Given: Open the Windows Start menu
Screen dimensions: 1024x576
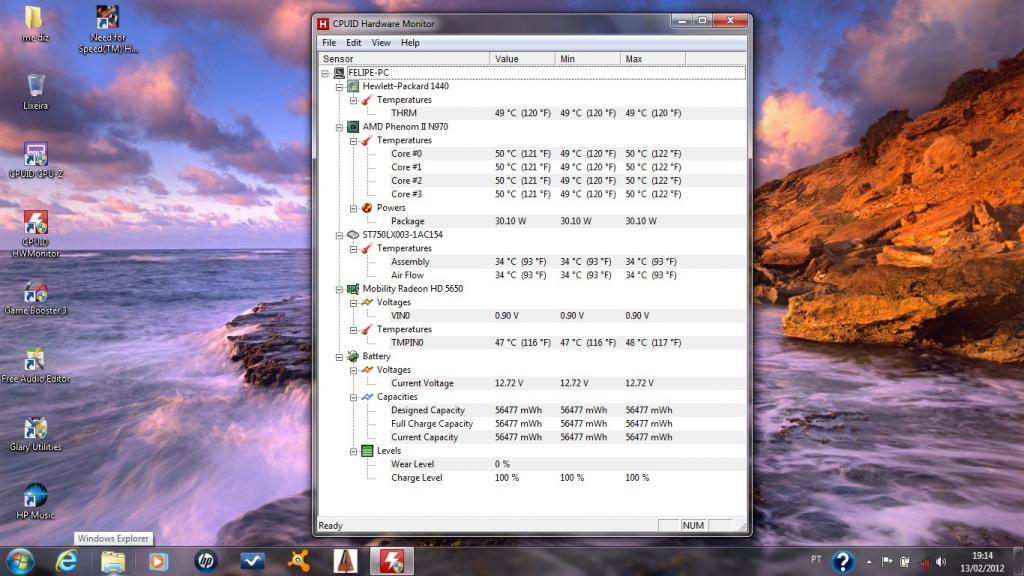Looking at the screenshot, I should (20, 562).
